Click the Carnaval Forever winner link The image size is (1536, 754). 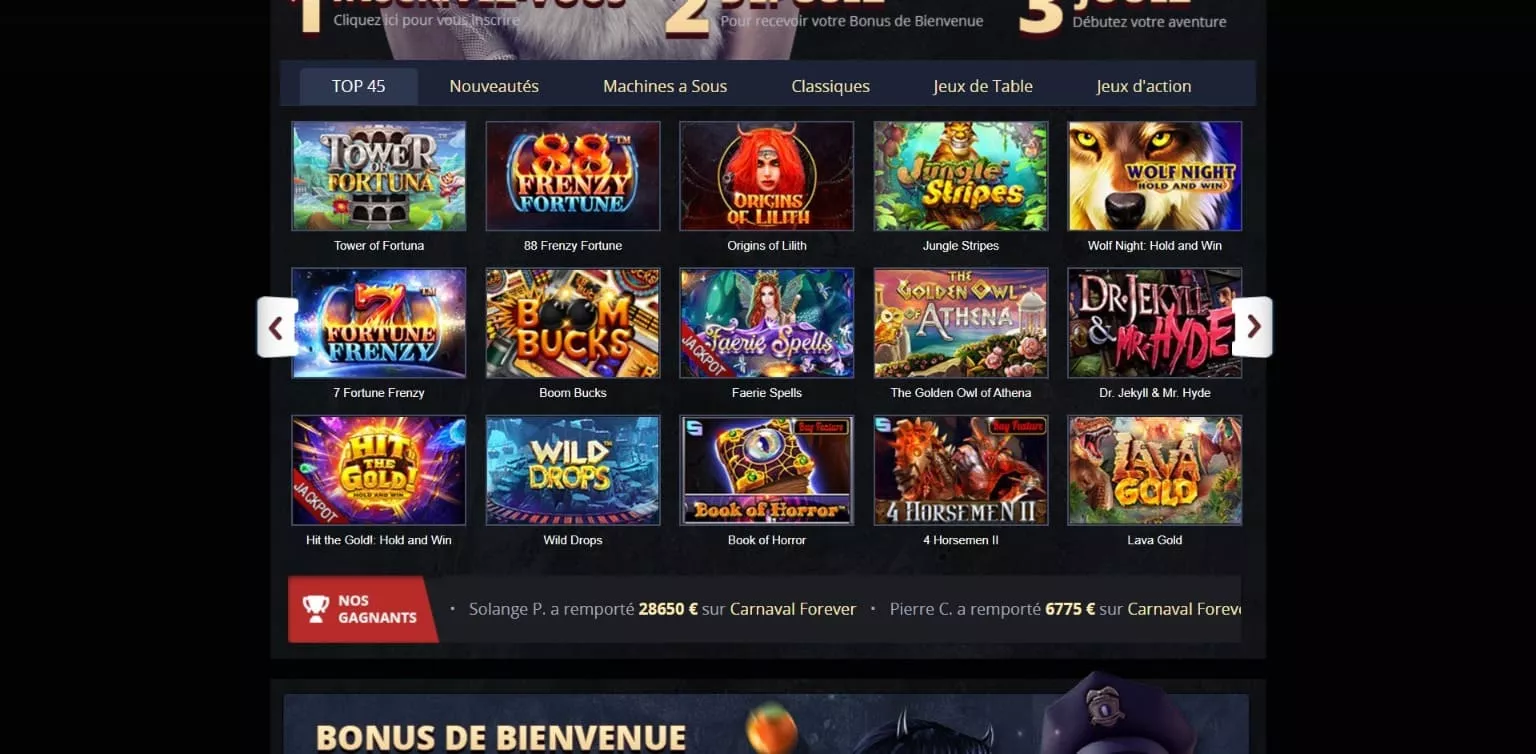click(x=793, y=609)
